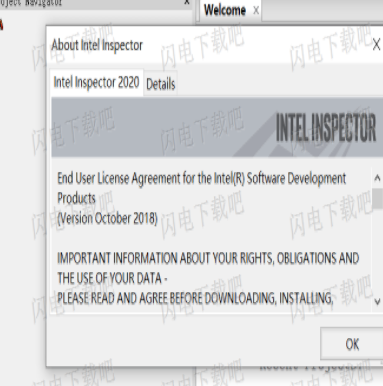Close the Project Navigator panel
383x386 pixels.
187,2
